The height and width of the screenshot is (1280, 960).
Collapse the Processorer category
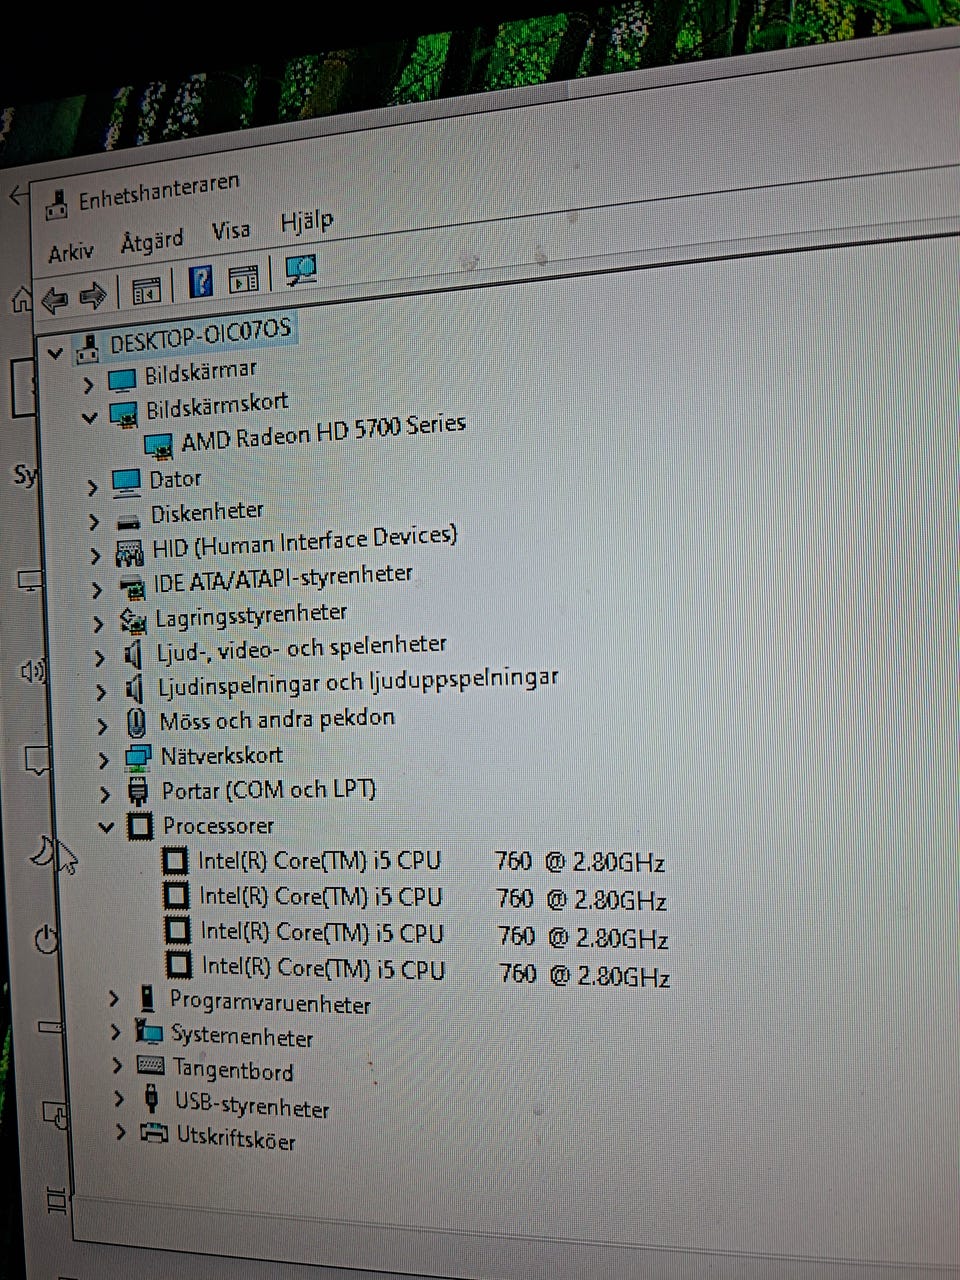[107, 828]
